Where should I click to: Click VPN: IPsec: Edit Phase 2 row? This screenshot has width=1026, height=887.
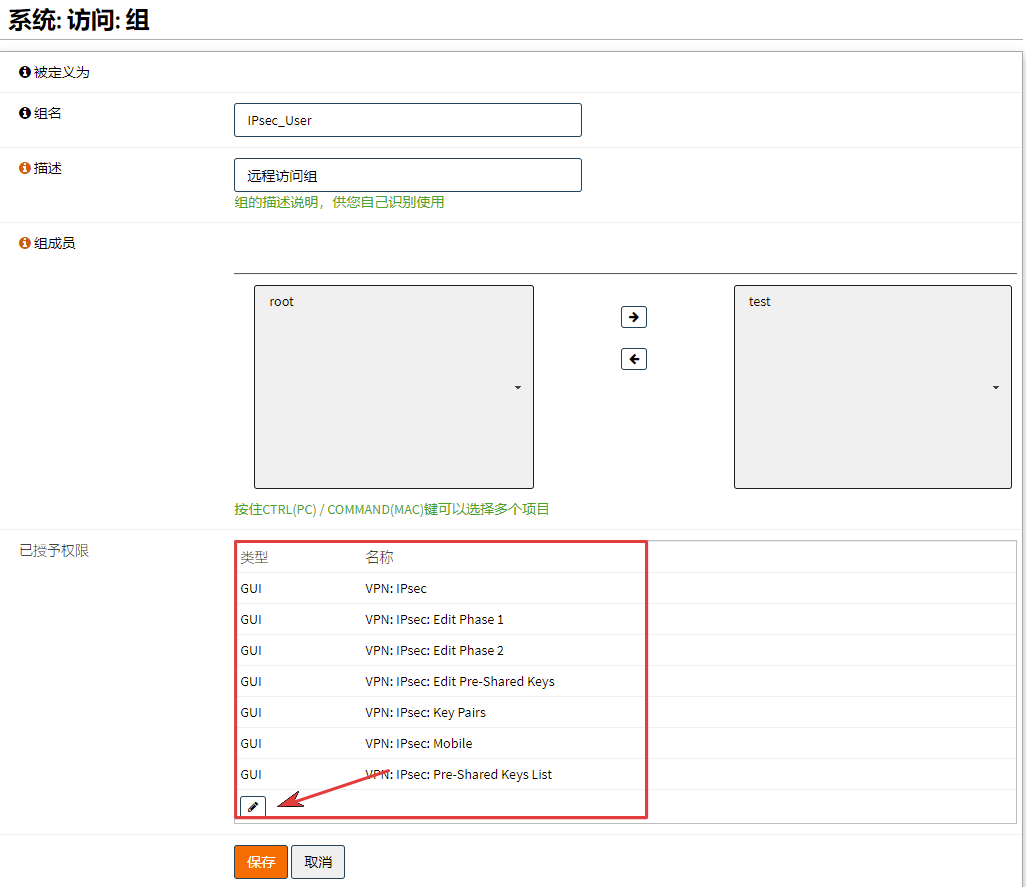coord(434,650)
